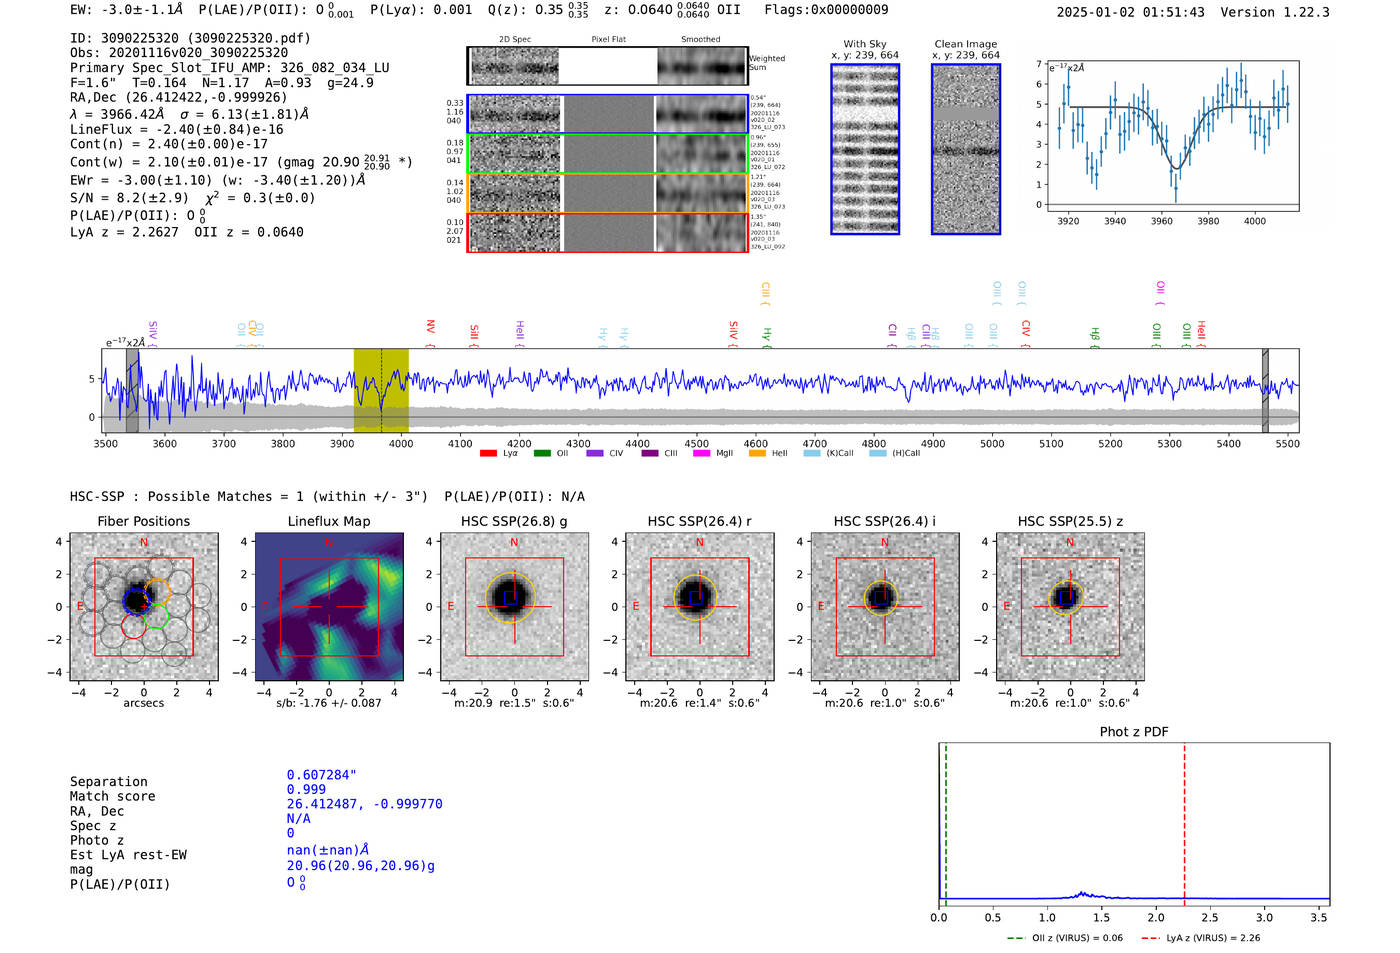The width and height of the screenshot is (1400, 953).
Task: Select the orange HeII legend swatch
Action: point(757,453)
